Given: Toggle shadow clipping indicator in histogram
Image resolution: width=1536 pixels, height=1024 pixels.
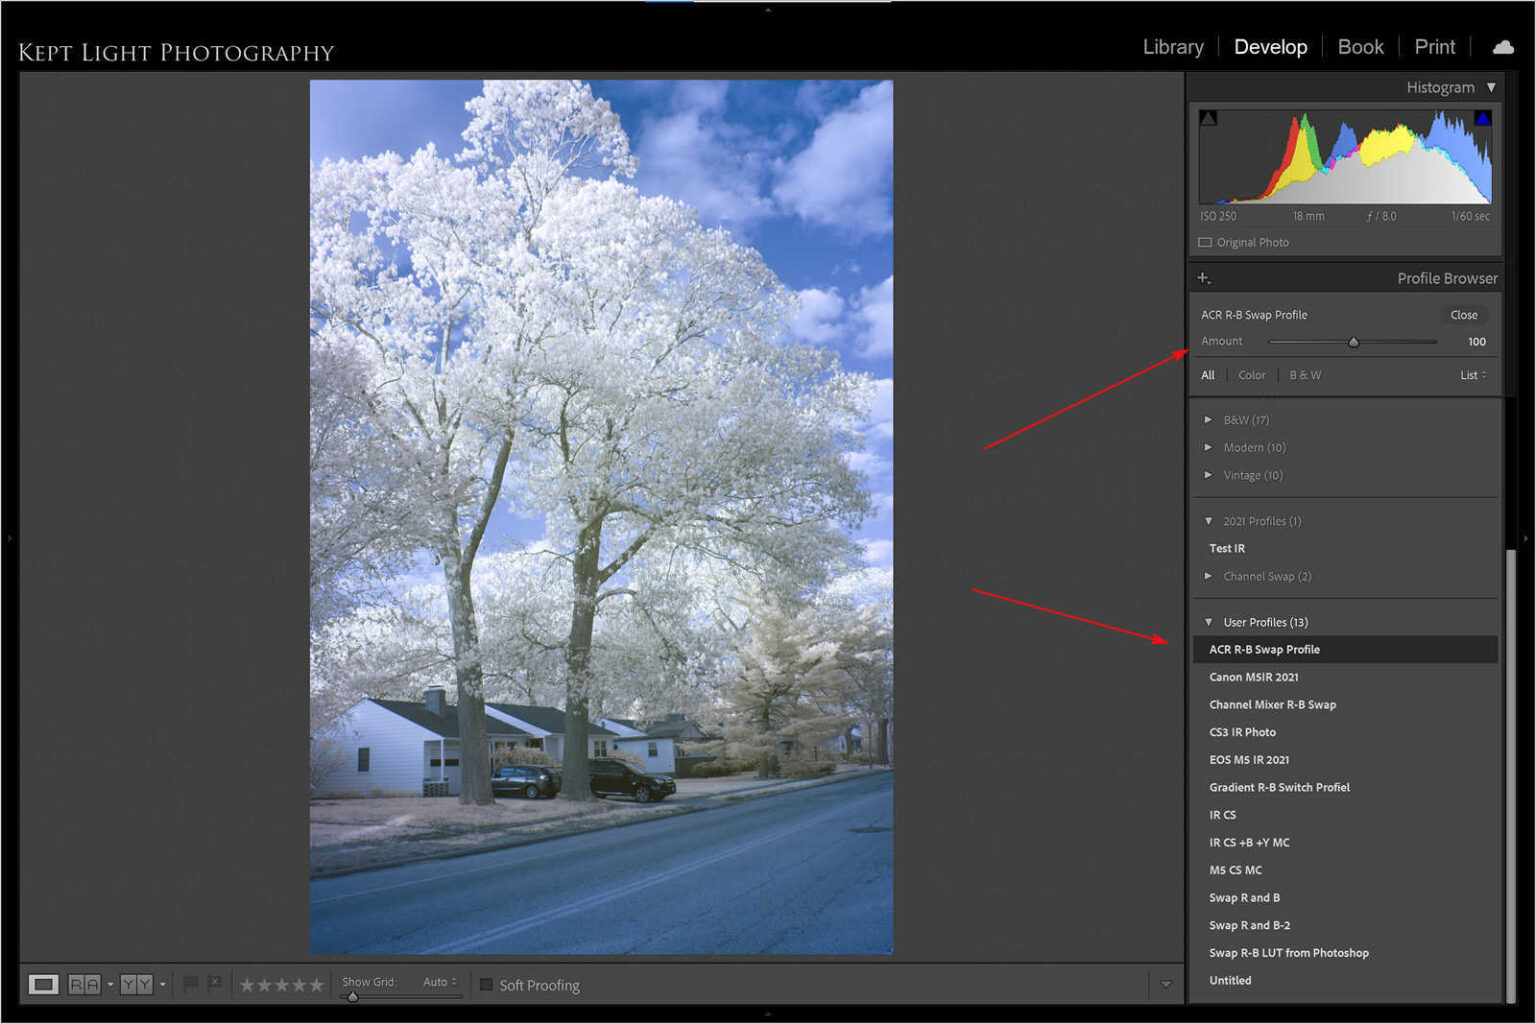Looking at the screenshot, I should pos(1208,118).
